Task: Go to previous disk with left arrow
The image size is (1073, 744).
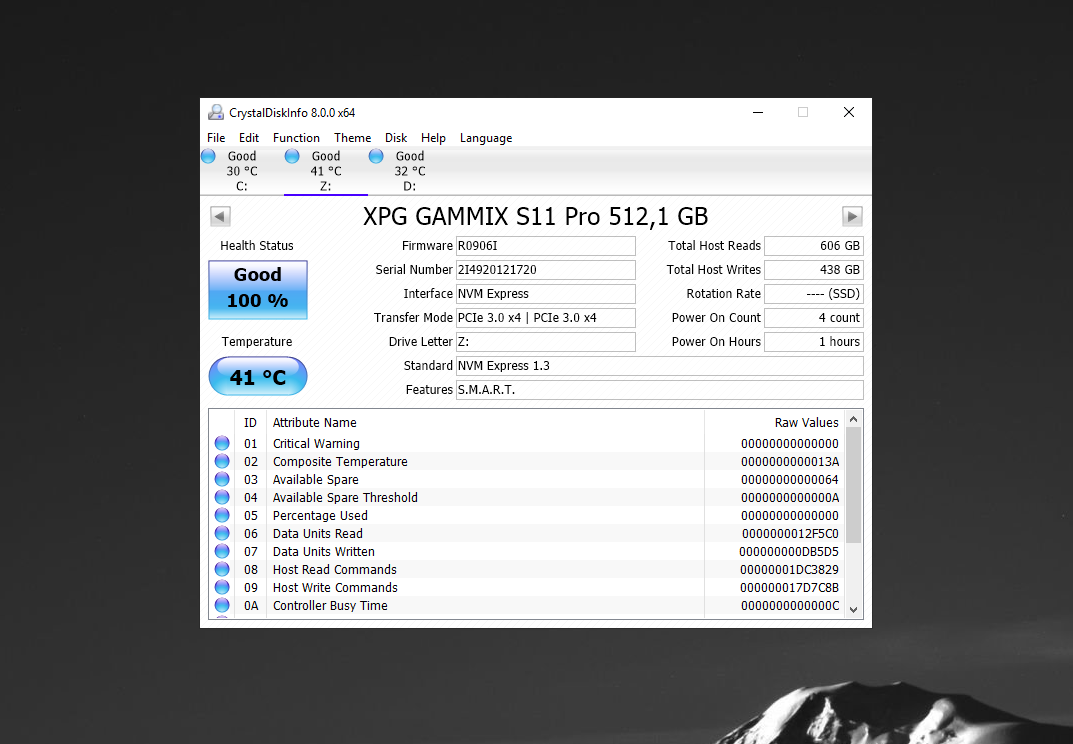Action: coord(220,216)
